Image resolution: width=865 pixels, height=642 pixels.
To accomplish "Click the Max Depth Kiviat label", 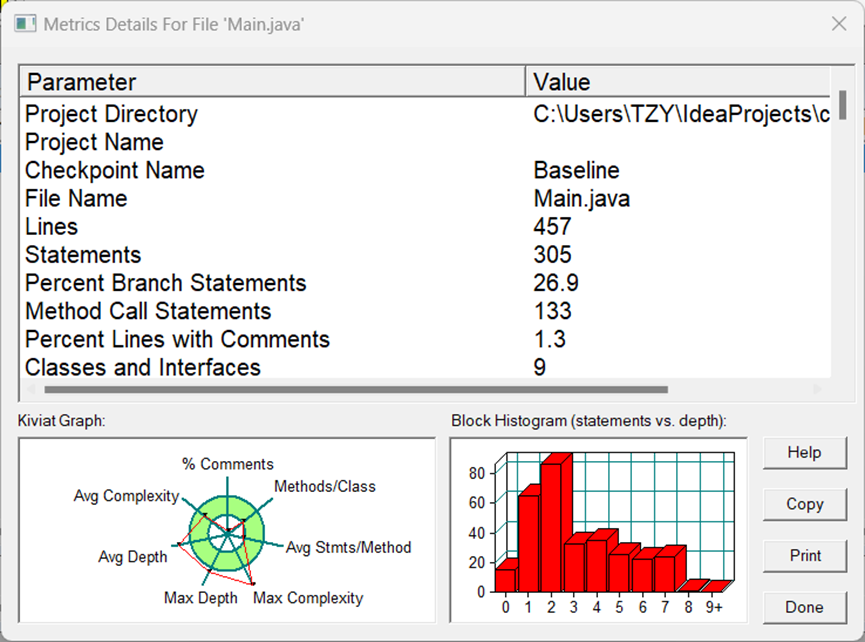I will pos(201,598).
